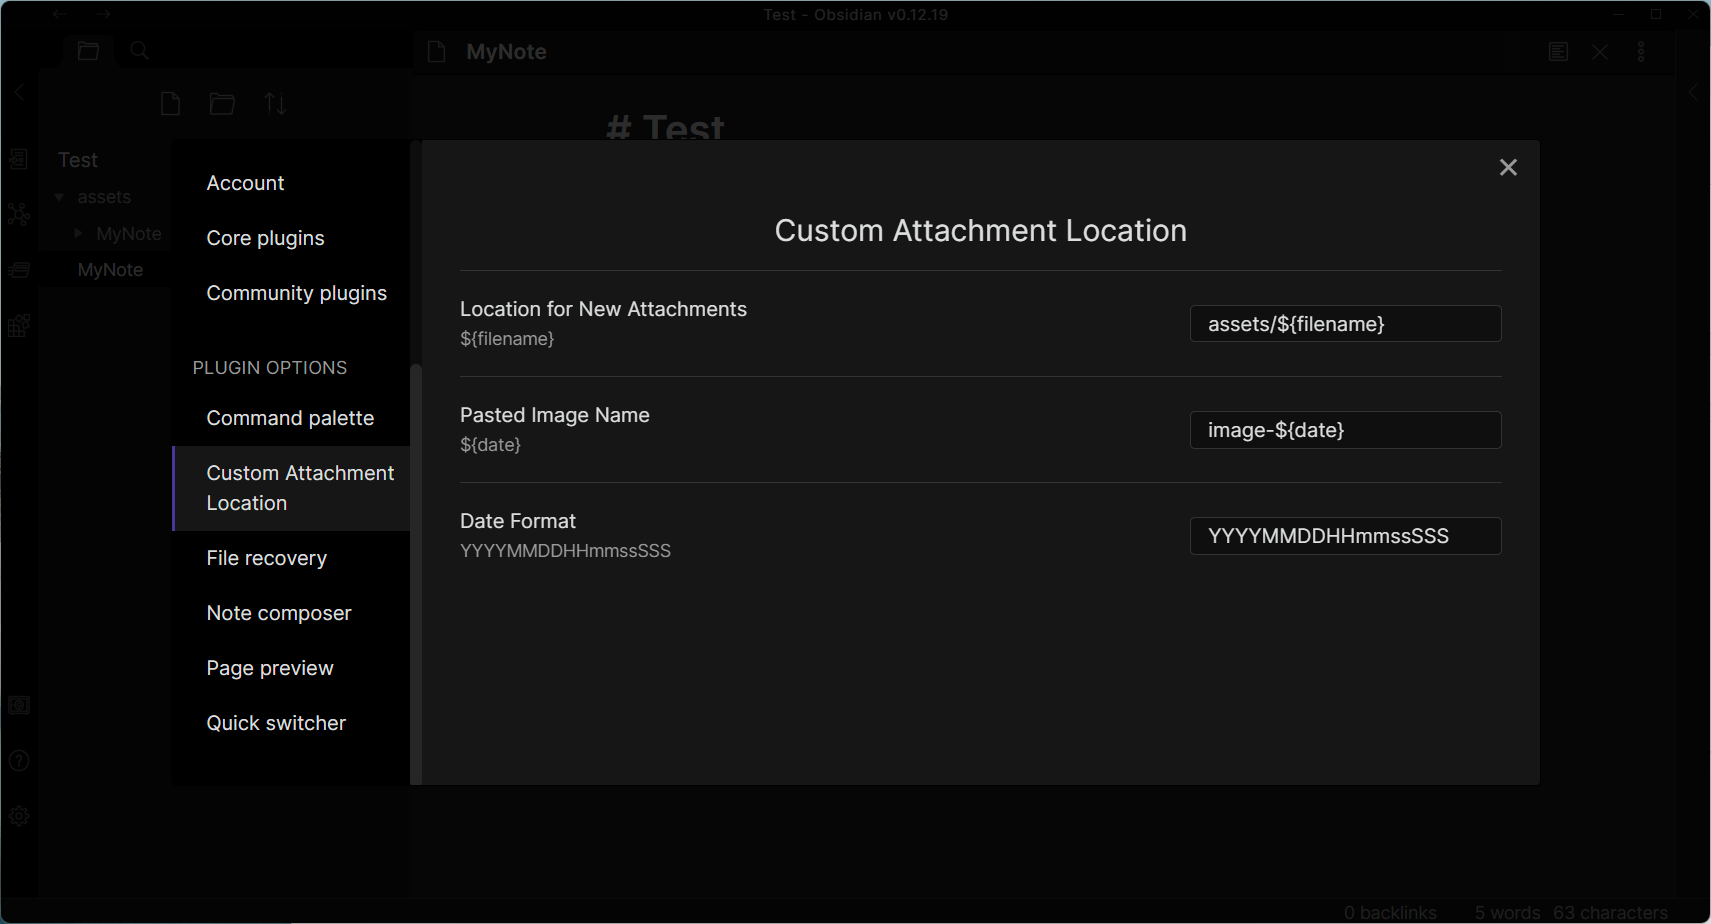Collapse the left sidebar with the chevron
Screen dimensions: 1711x924
[19, 92]
